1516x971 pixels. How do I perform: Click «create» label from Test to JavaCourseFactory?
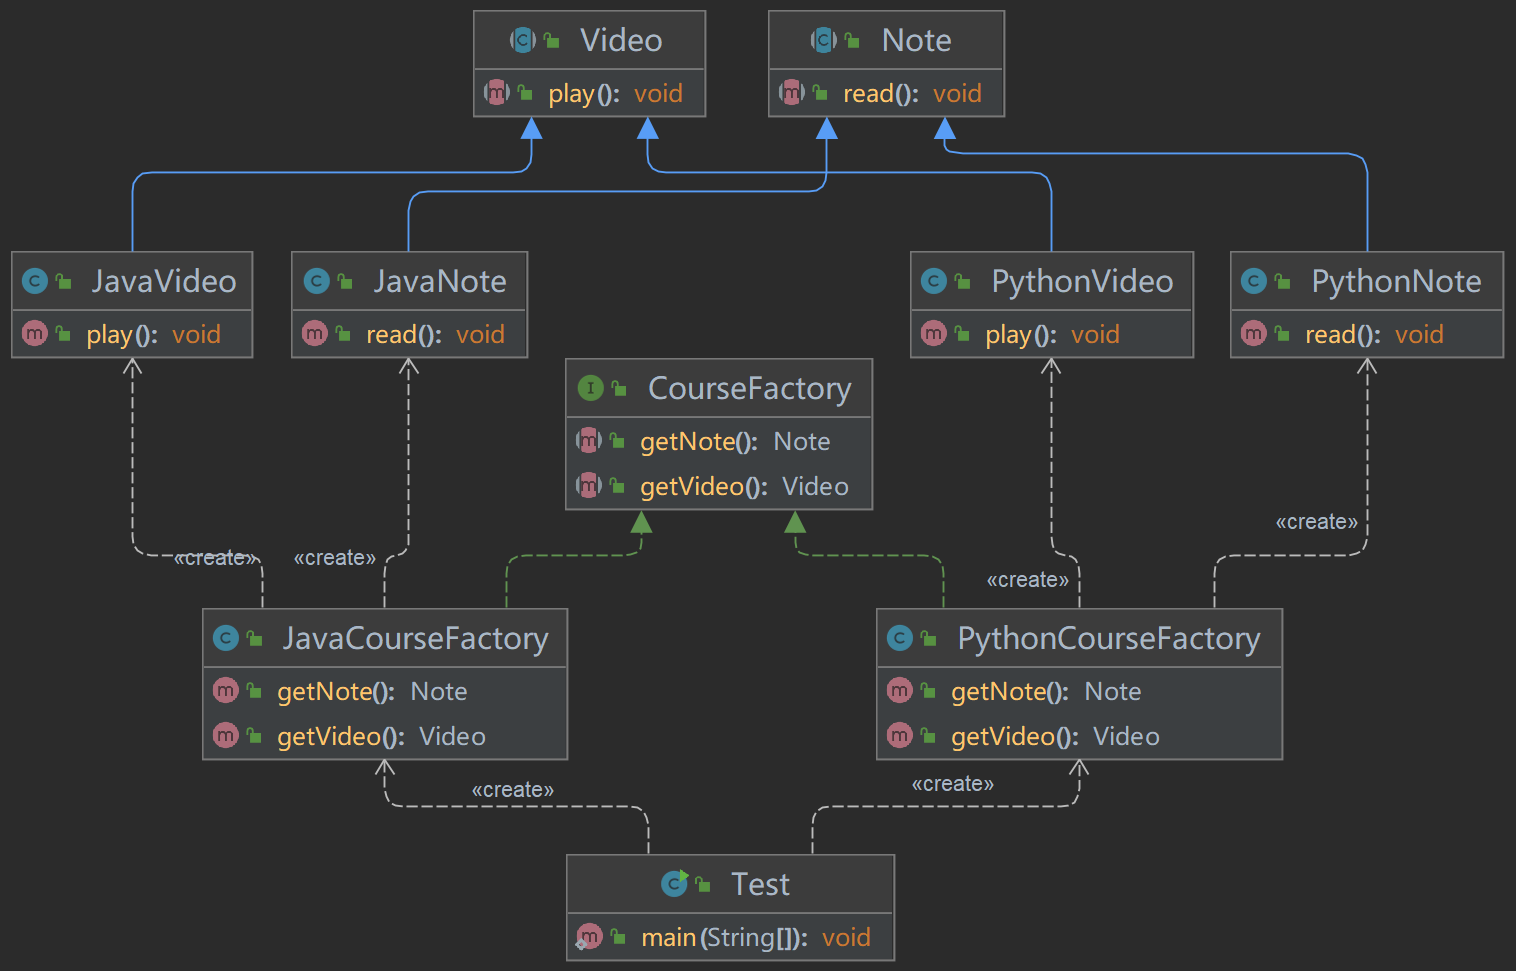point(512,790)
